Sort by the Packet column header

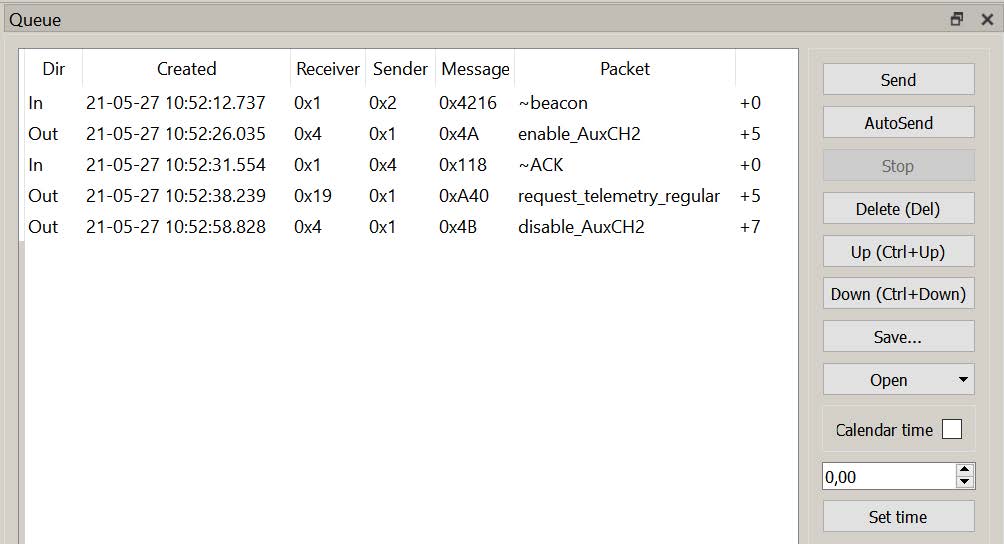[x=624, y=69]
